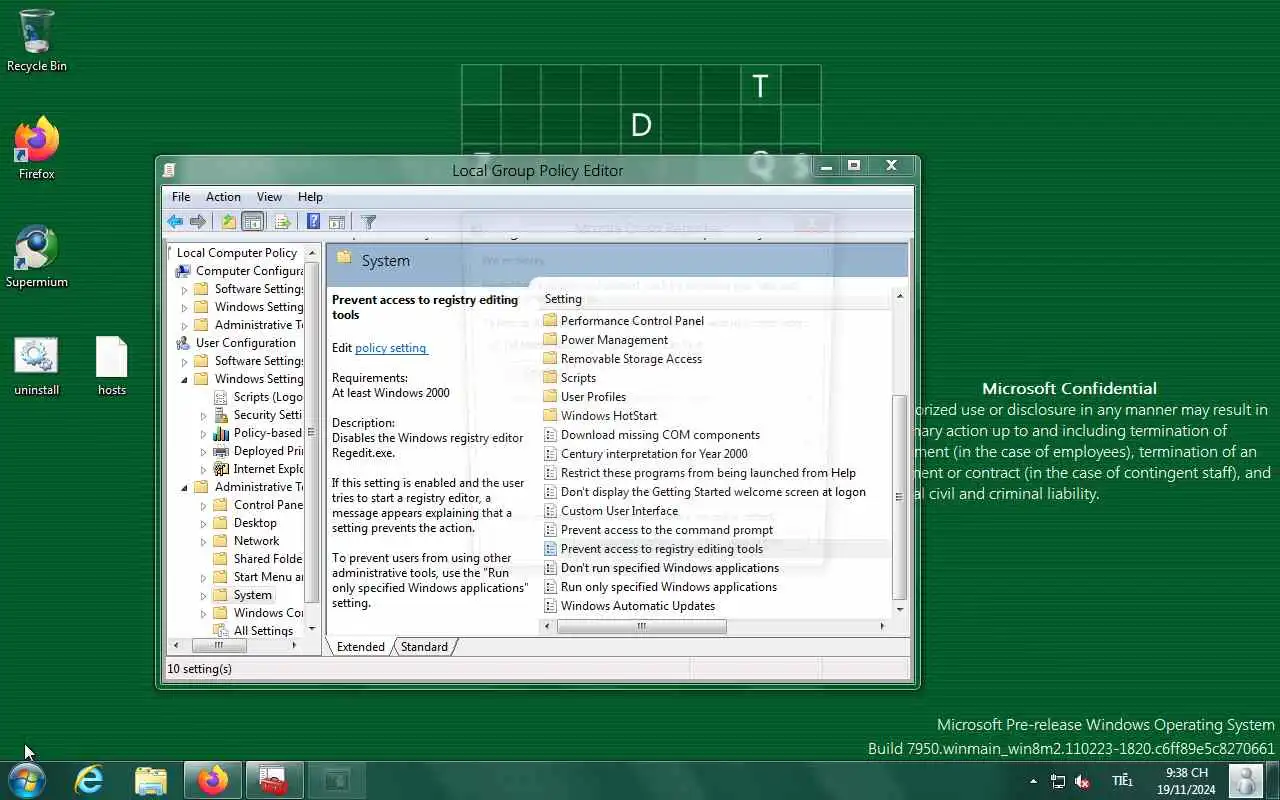Open File Explorer from the taskbar
Image resolution: width=1280 pixels, height=800 pixels.
(150, 780)
